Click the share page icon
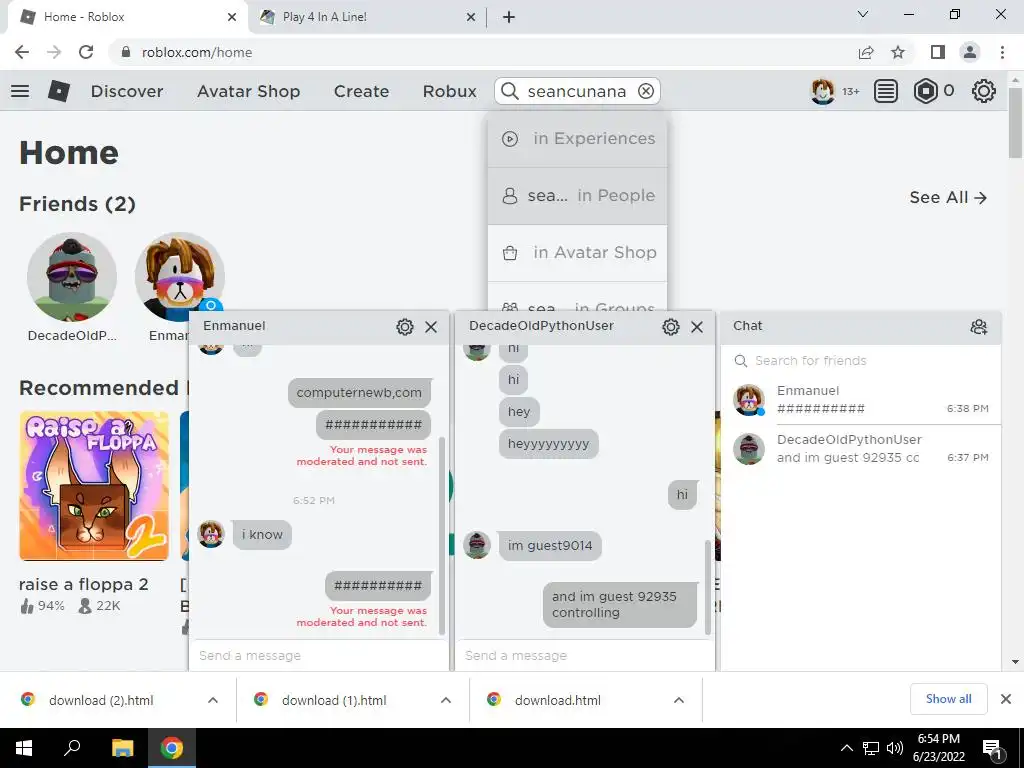The width and height of the screenshot is (1024, 768). click(866, 52)
